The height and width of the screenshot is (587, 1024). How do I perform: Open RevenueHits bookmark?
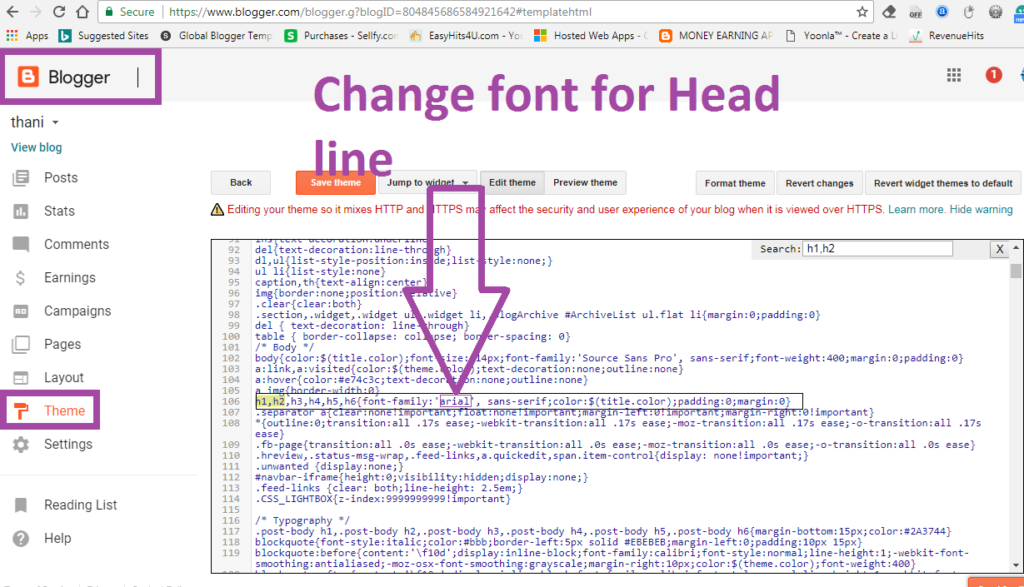click(947, 35)
